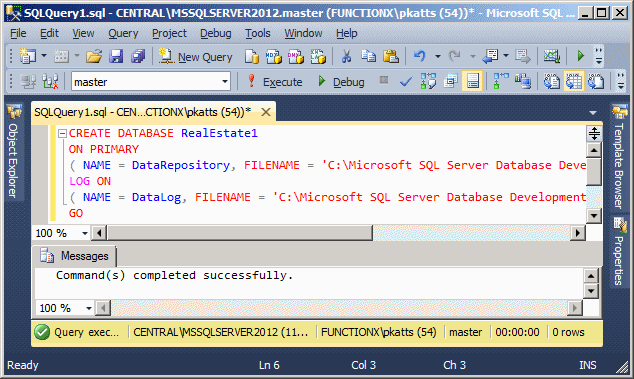This screenshot has width=634, height=379.
Task: Click the Execute button
Action: [275, 82]
